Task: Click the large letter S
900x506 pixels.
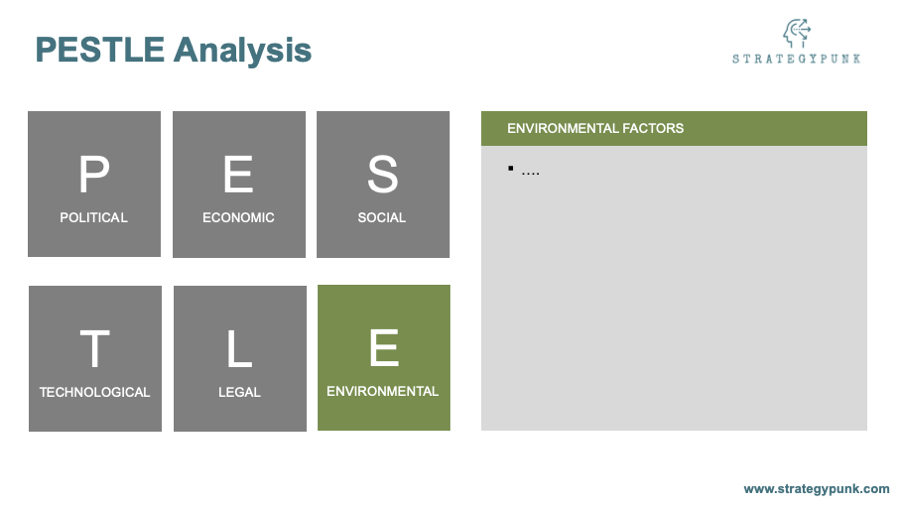Action: (x=383, y=174)
